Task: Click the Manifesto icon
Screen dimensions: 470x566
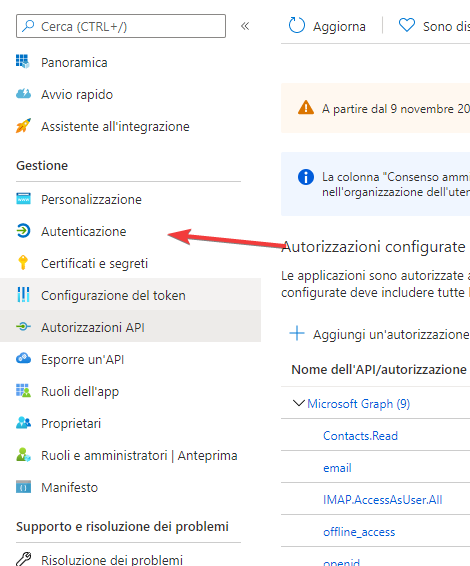Action: (x=23, y=487)
